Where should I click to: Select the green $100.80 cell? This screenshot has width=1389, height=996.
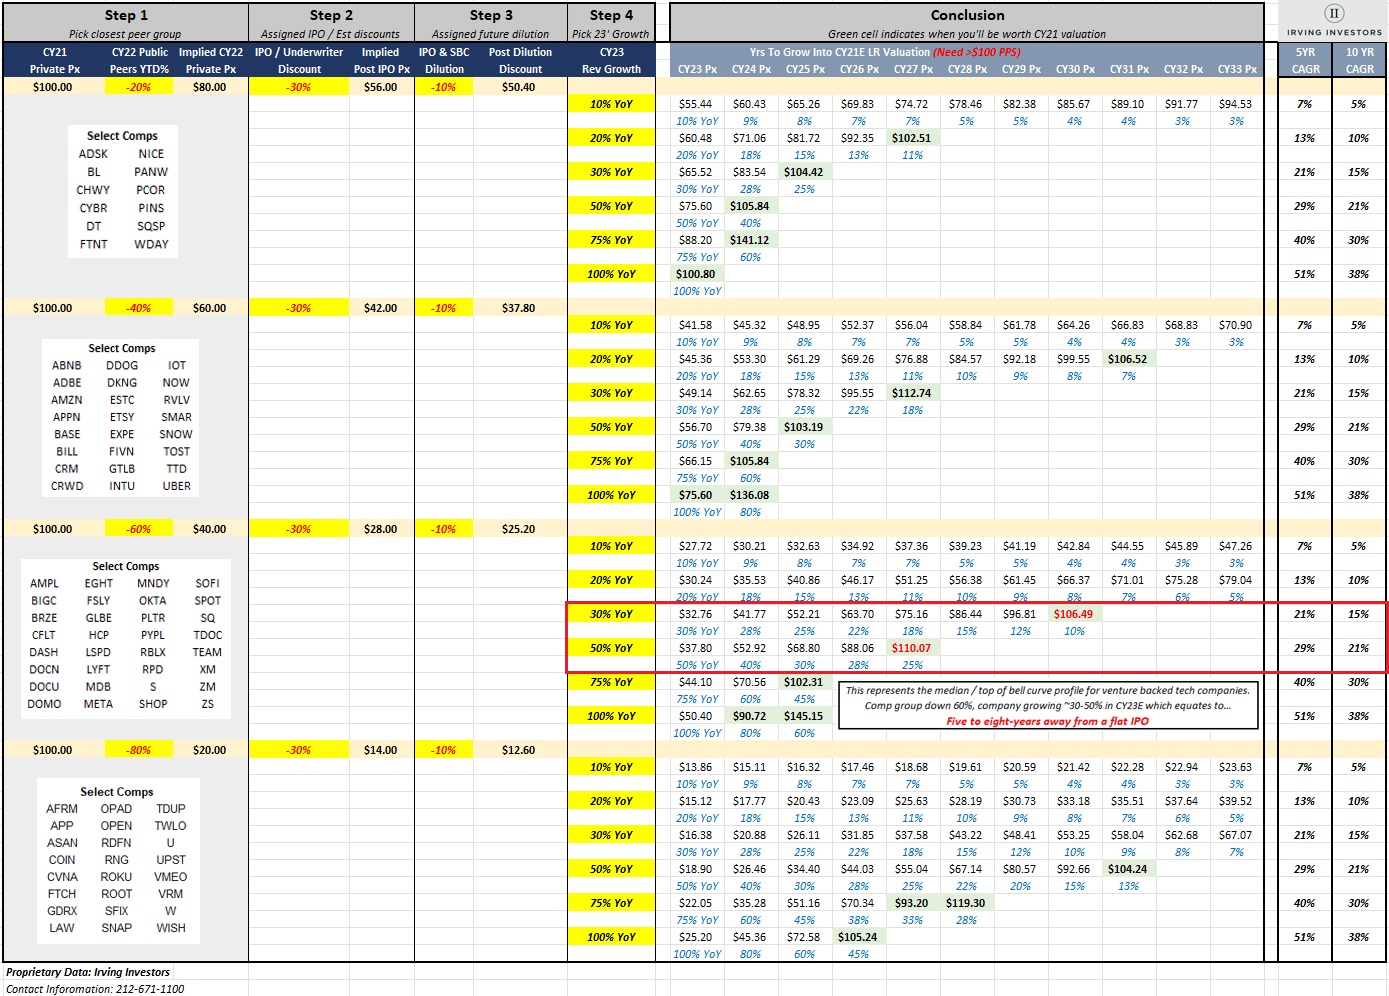coord(695,274)
